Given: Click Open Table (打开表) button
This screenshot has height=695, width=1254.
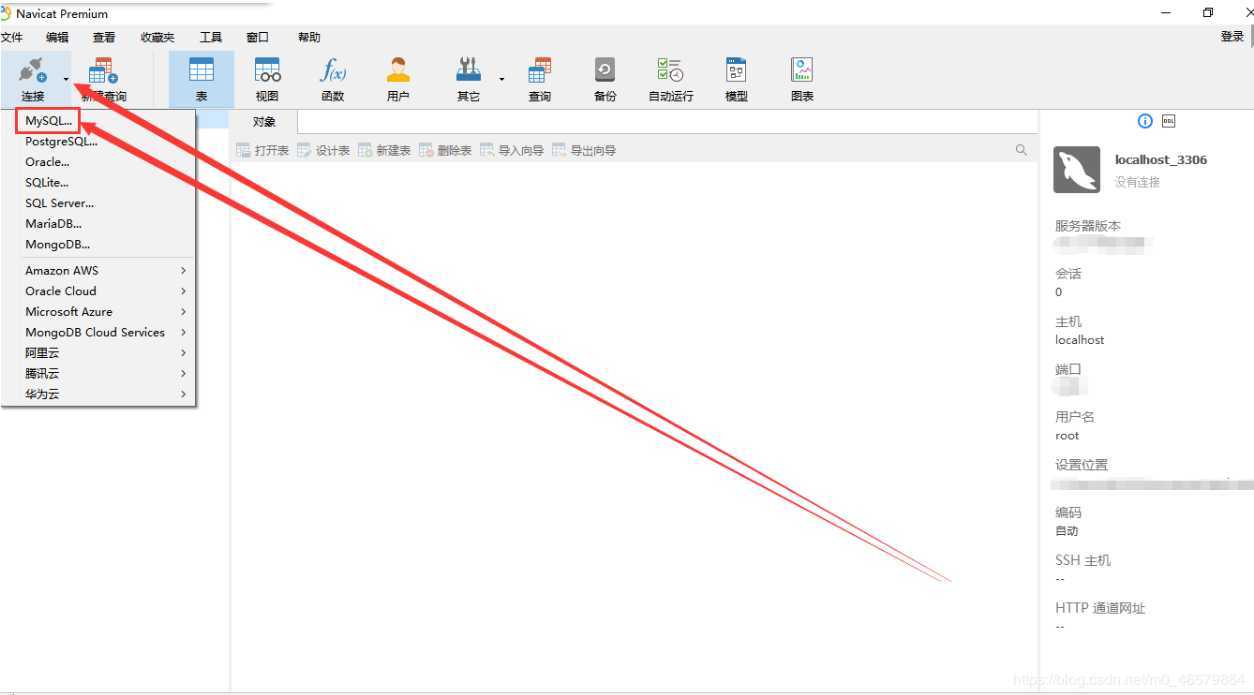Looking at the screenshot, I should coord(263,150).
